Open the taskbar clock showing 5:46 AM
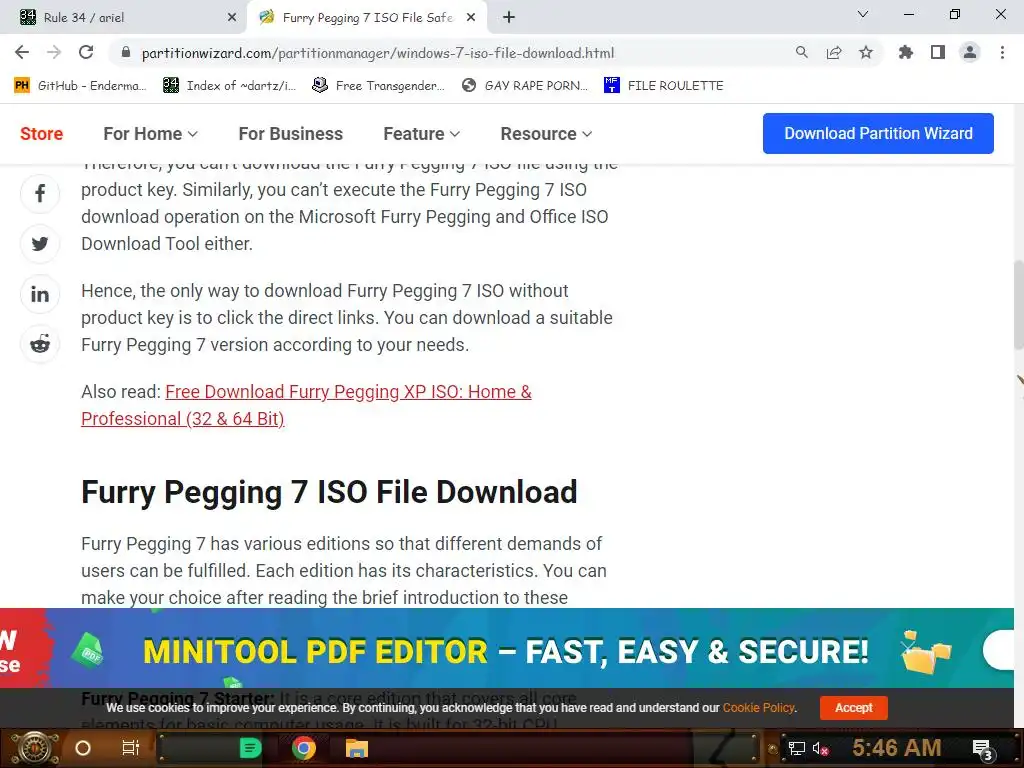Image resolution: width=1024 pixels, height=768 pixels. [897, 748]
